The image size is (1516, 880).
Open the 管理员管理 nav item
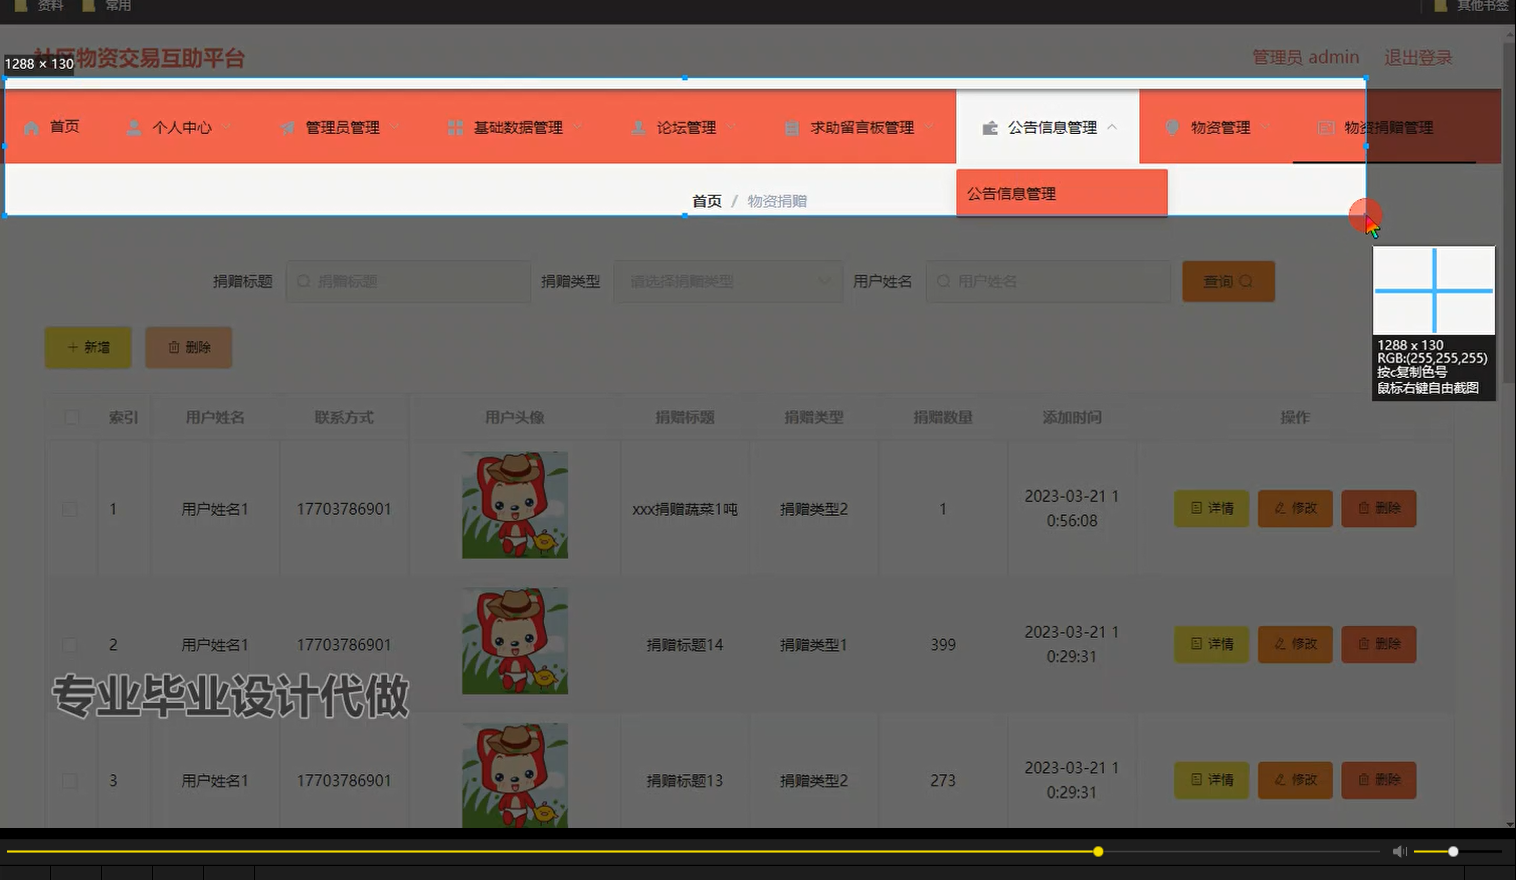[x=341, y=127]
